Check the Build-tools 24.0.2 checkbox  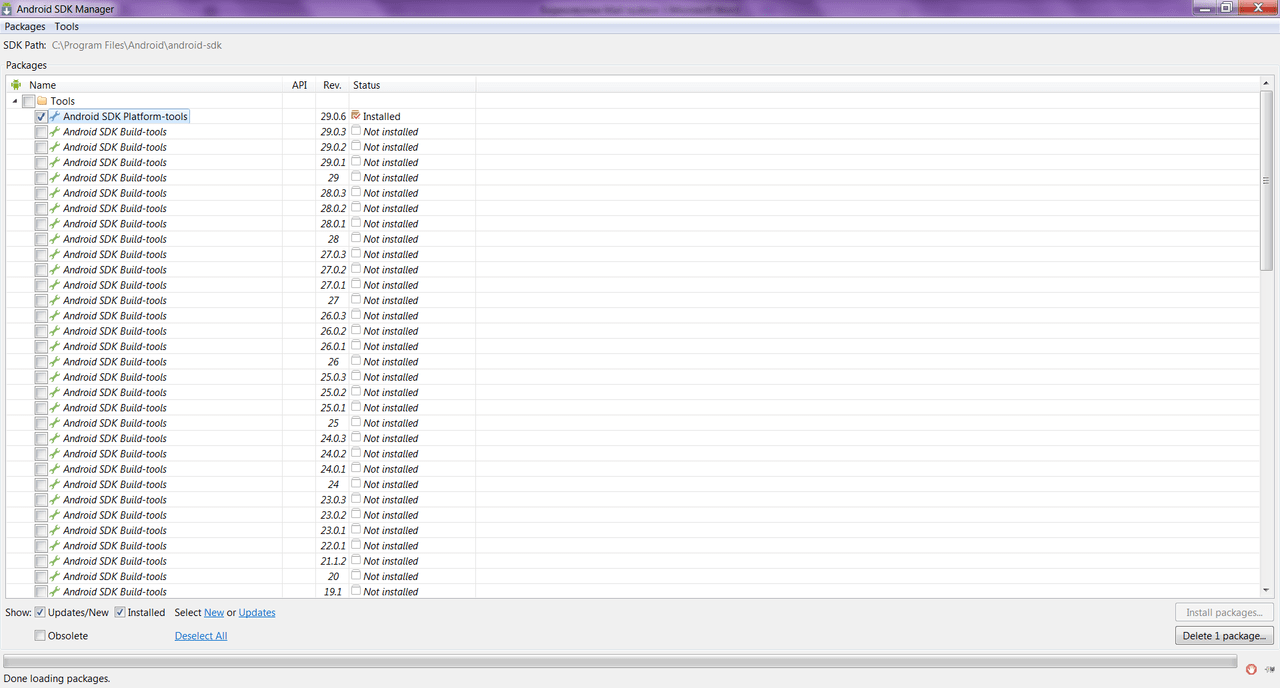(41, 454)
